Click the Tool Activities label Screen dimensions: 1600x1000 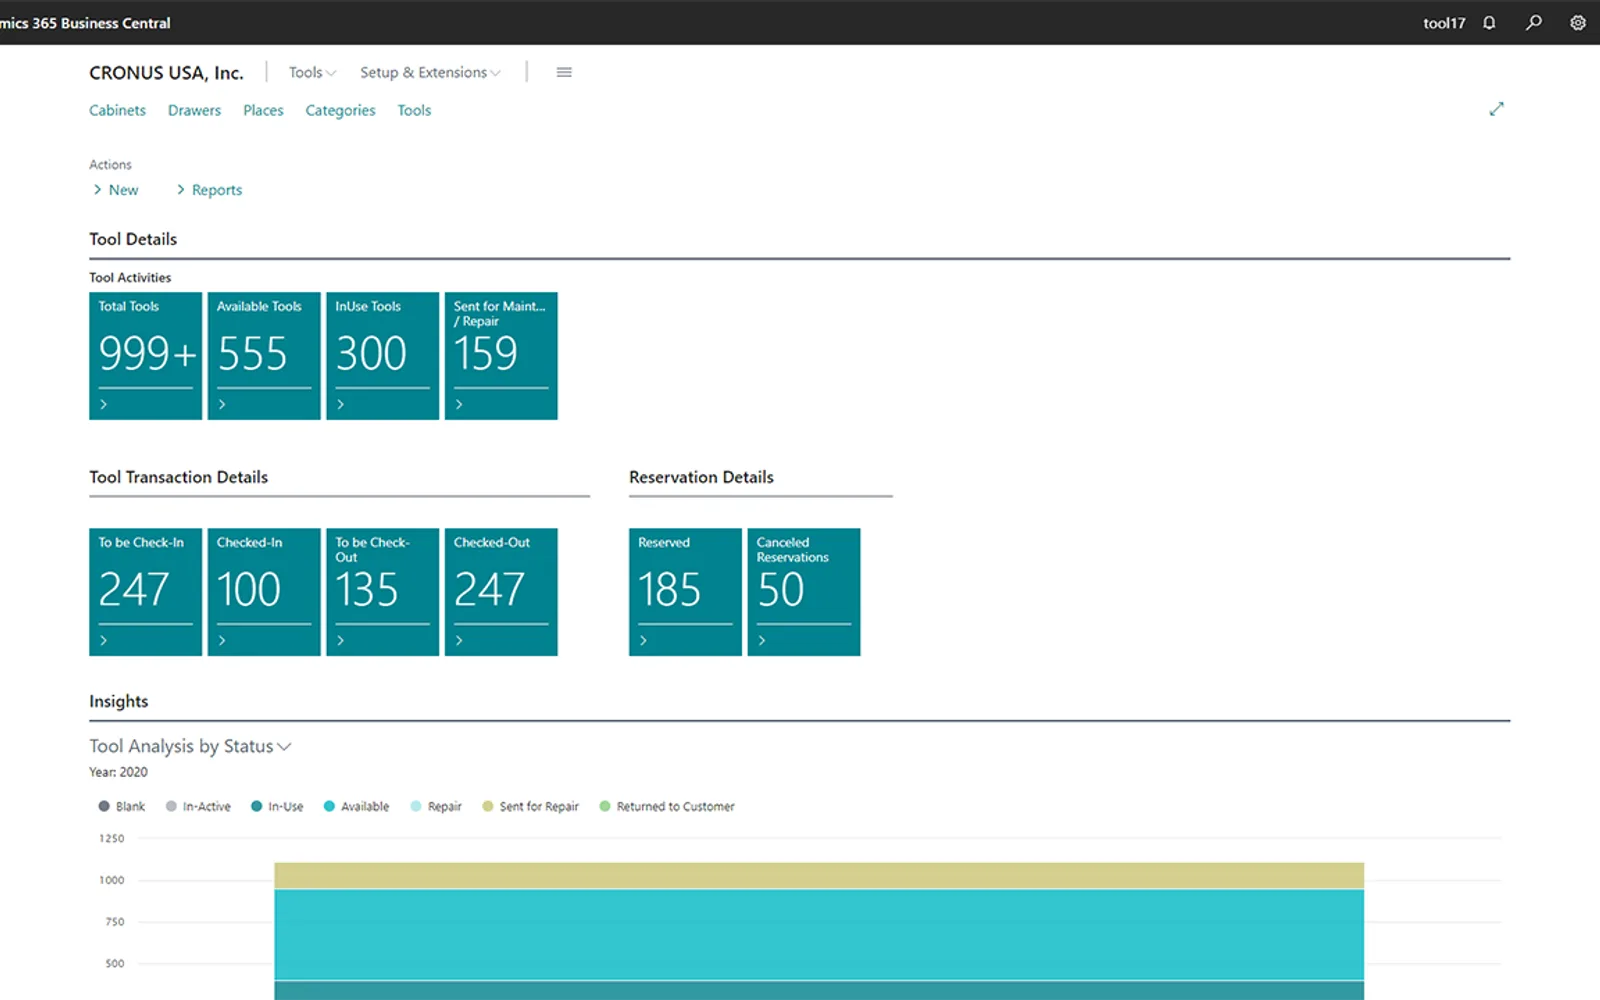tap(130, 277)
